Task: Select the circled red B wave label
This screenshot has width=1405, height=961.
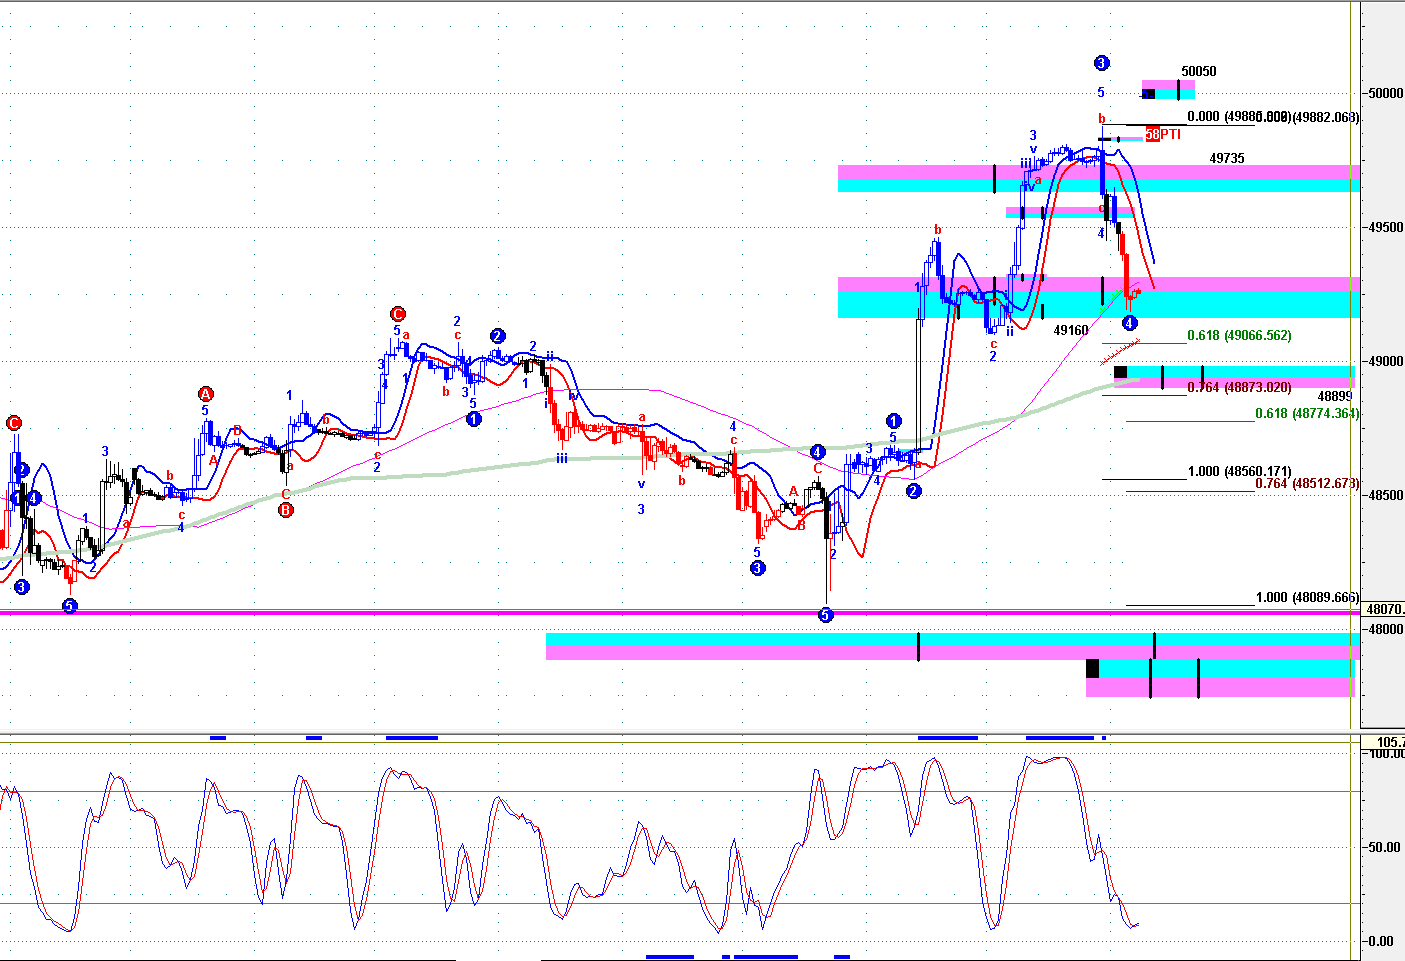Action: coord(285,510)
